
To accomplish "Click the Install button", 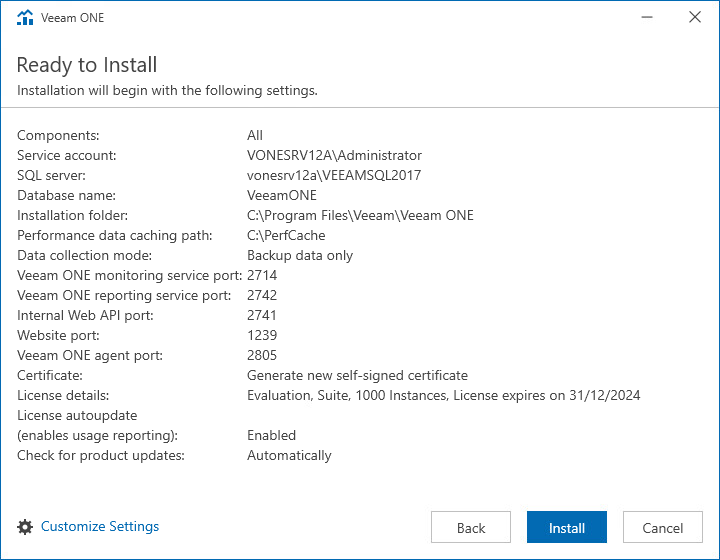I will click(x=567, y=527).
